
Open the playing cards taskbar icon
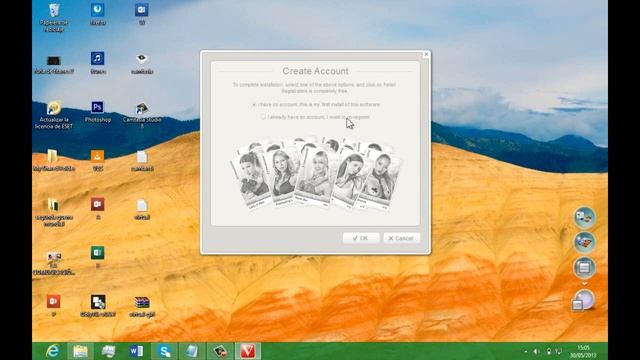[220, 351]
